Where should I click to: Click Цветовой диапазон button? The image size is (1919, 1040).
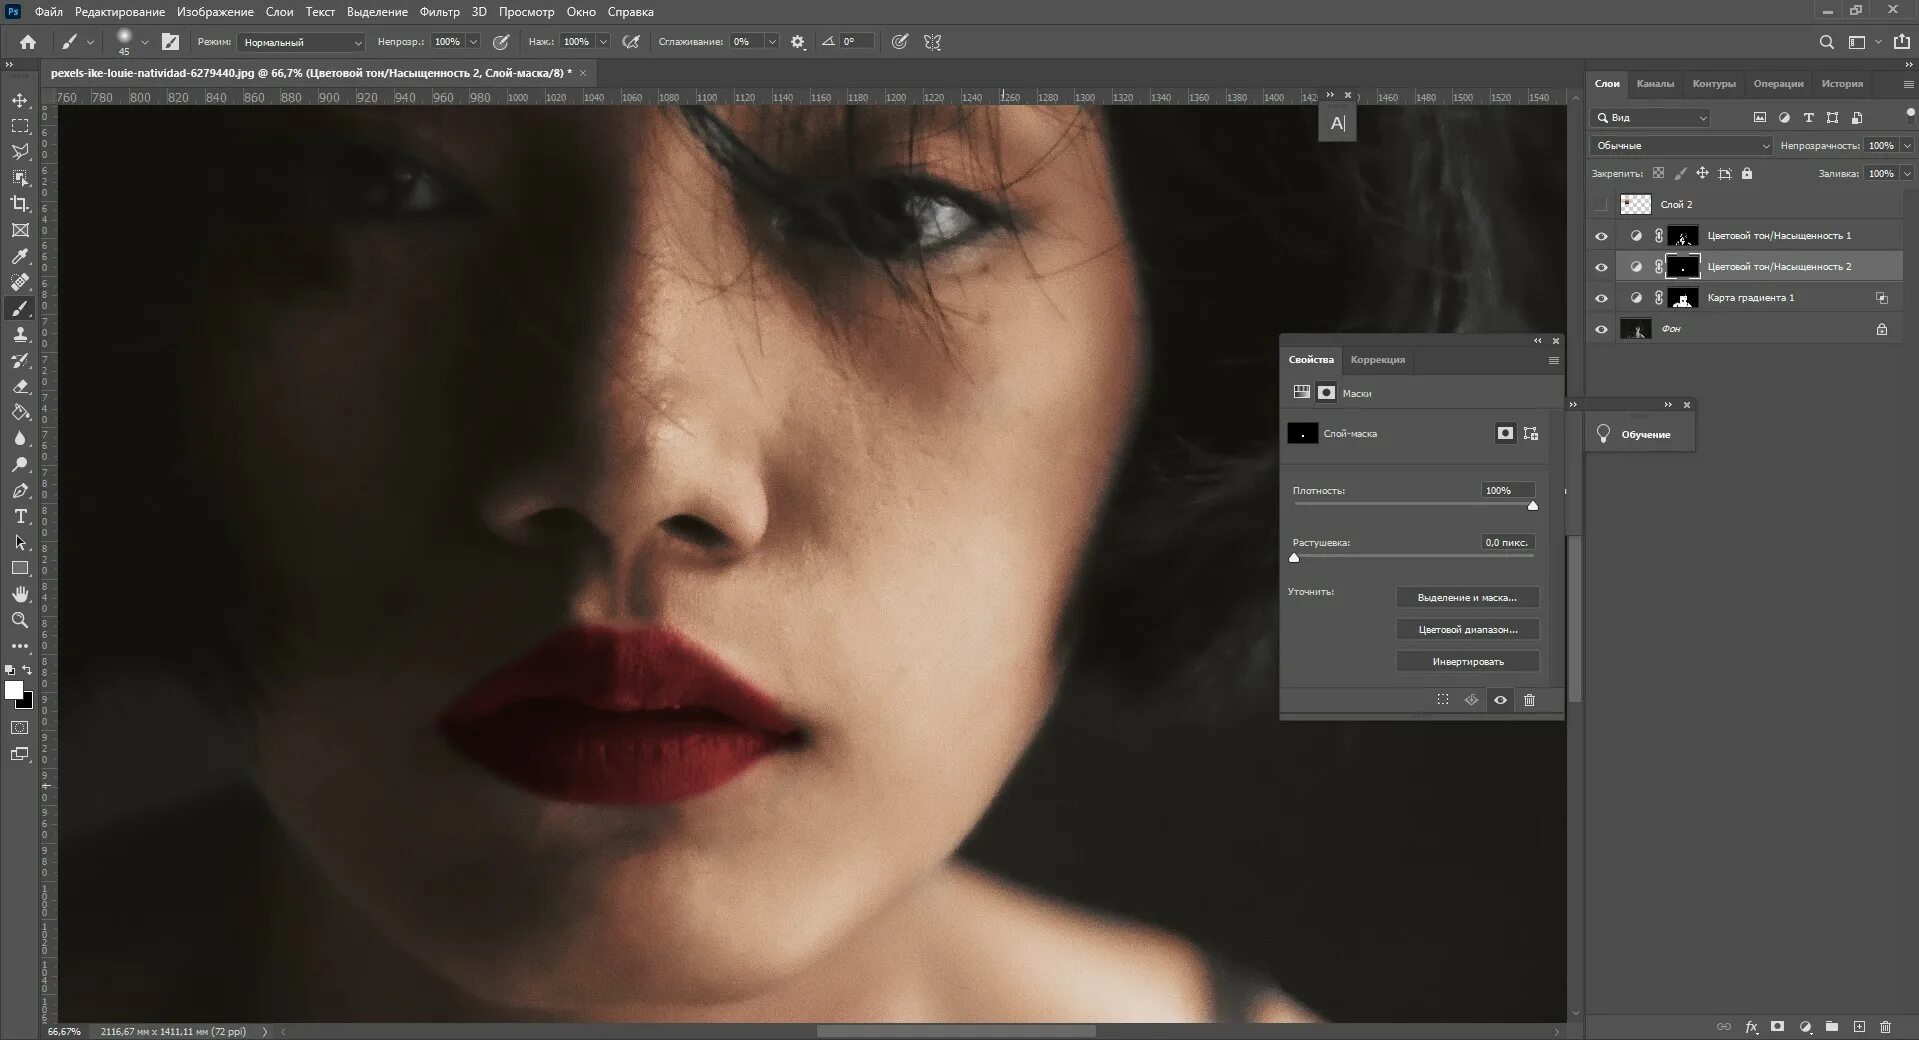(1467, 630)
